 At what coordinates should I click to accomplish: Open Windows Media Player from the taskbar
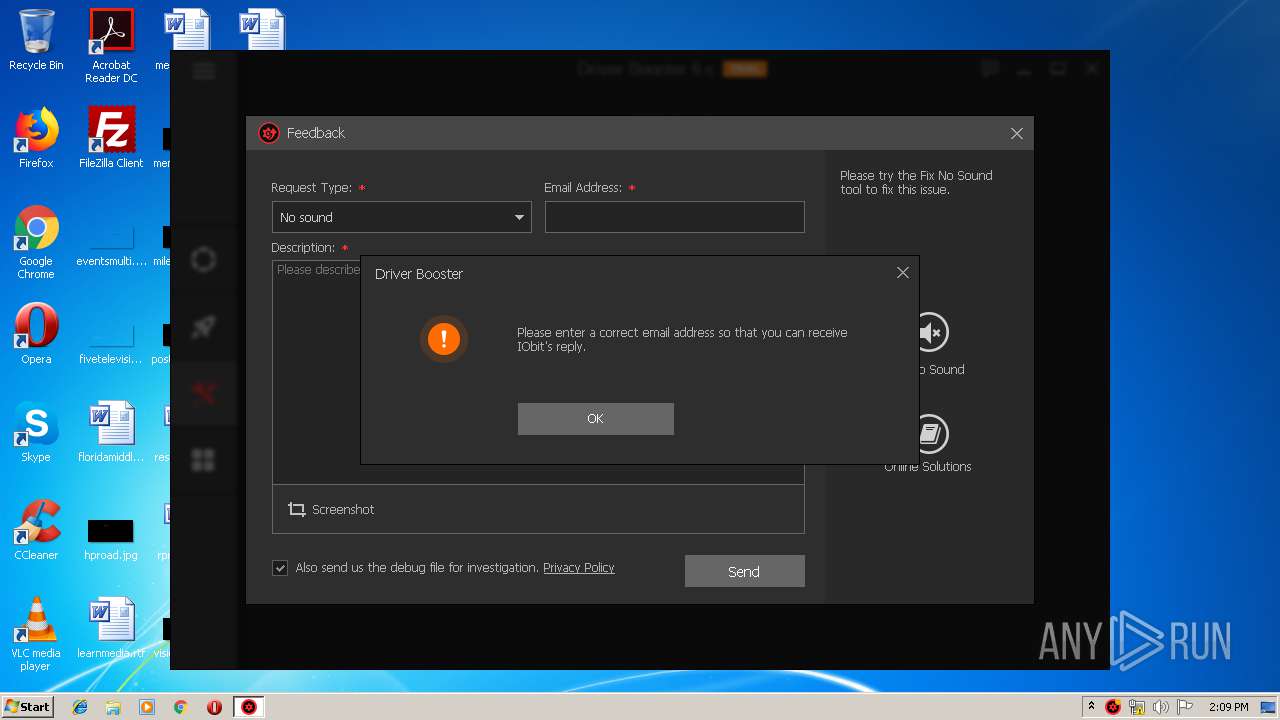(x=147, y=707)
